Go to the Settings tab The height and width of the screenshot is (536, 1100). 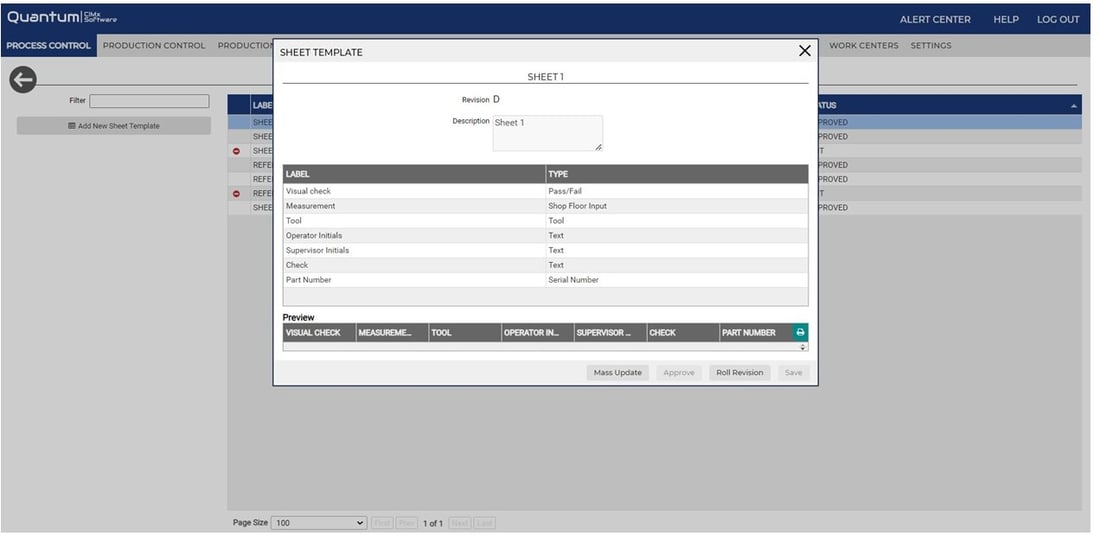click(x=930, y=45)
